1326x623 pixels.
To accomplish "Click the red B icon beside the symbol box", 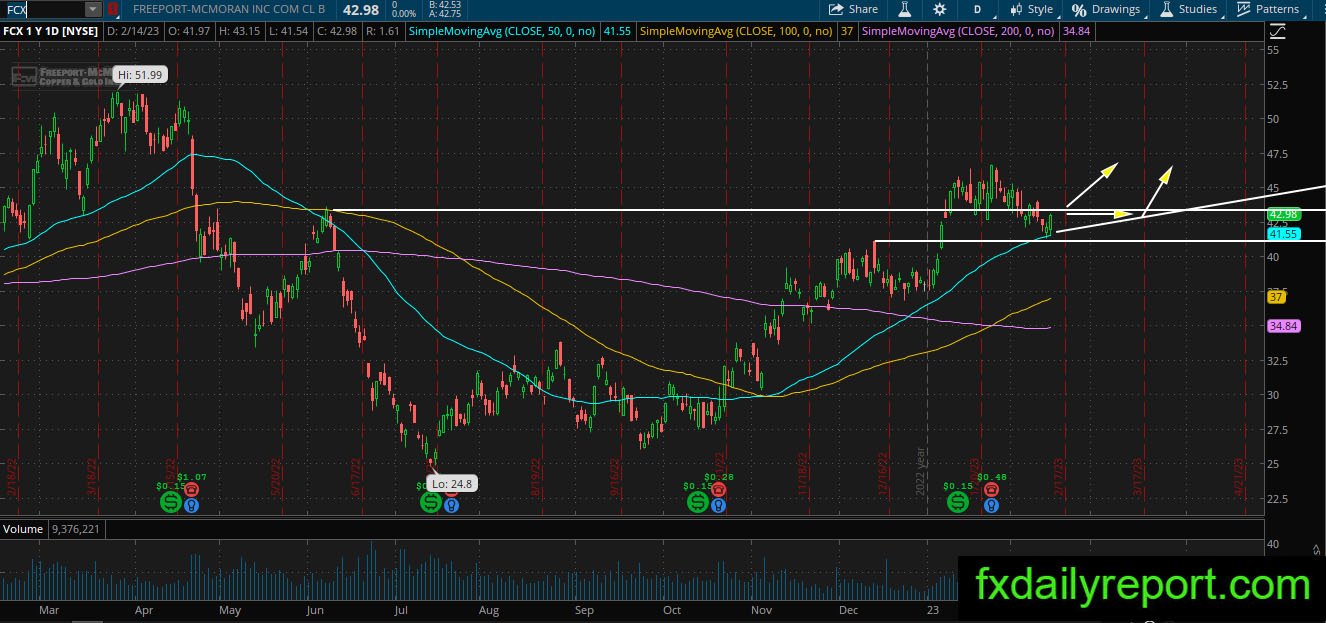I will 113,9.
